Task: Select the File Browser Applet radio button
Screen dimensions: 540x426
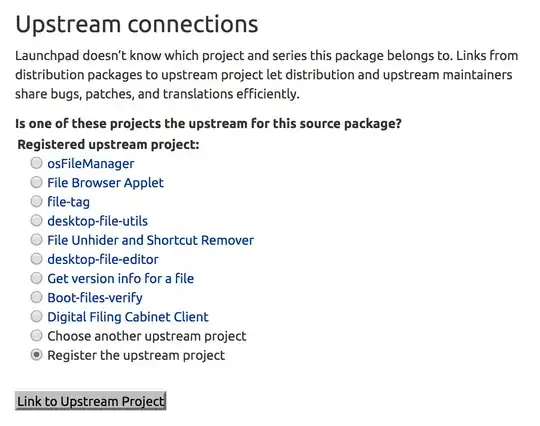Action: 36,182
